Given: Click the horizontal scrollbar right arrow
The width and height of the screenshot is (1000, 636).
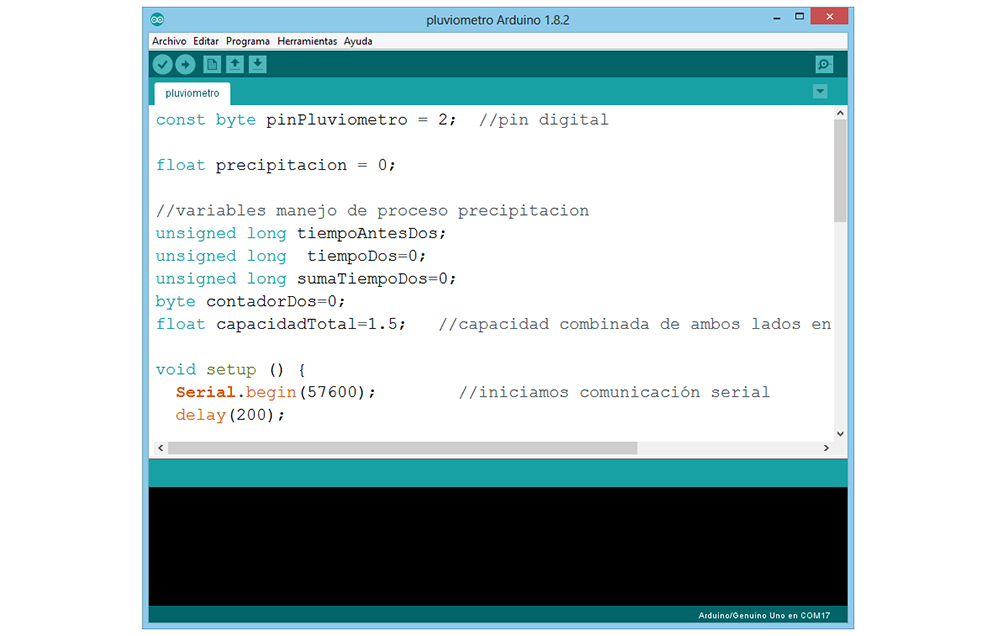Looking at the screenshot, I should (825, 448).
